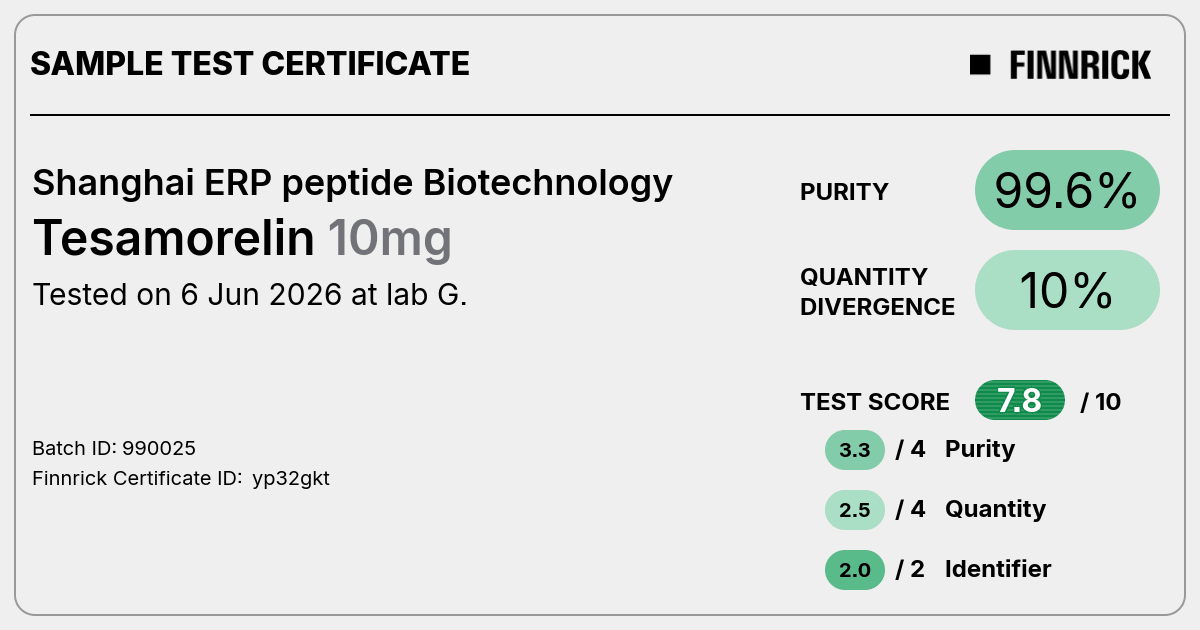Click the certificate ID yp32gkt

pos(291,479)
